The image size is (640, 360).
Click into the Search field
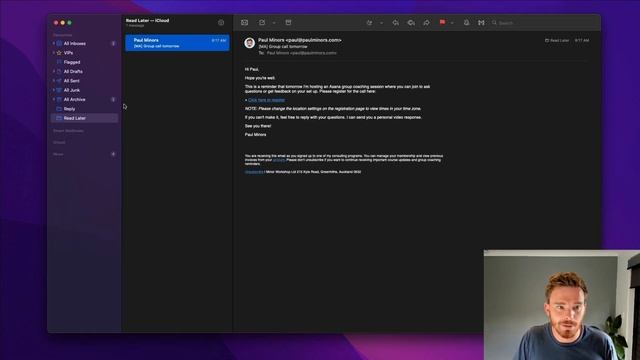click(543, 23)
